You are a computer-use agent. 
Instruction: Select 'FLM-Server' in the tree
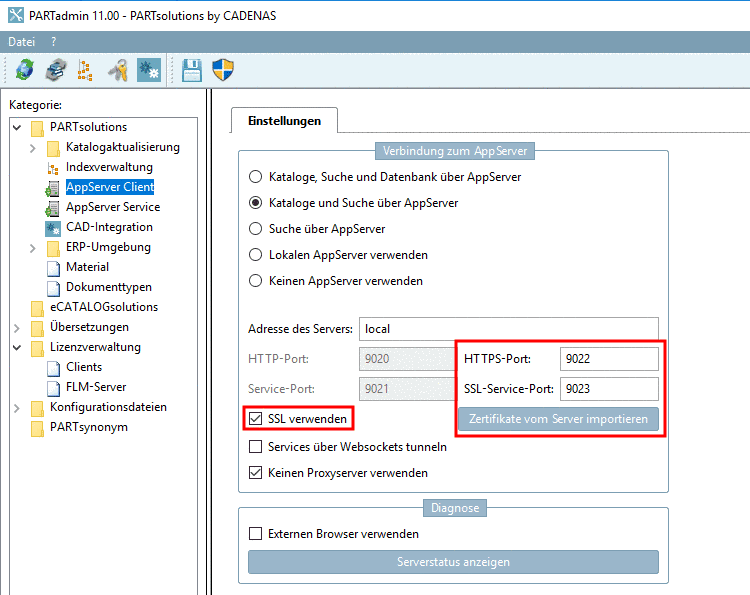96,387
